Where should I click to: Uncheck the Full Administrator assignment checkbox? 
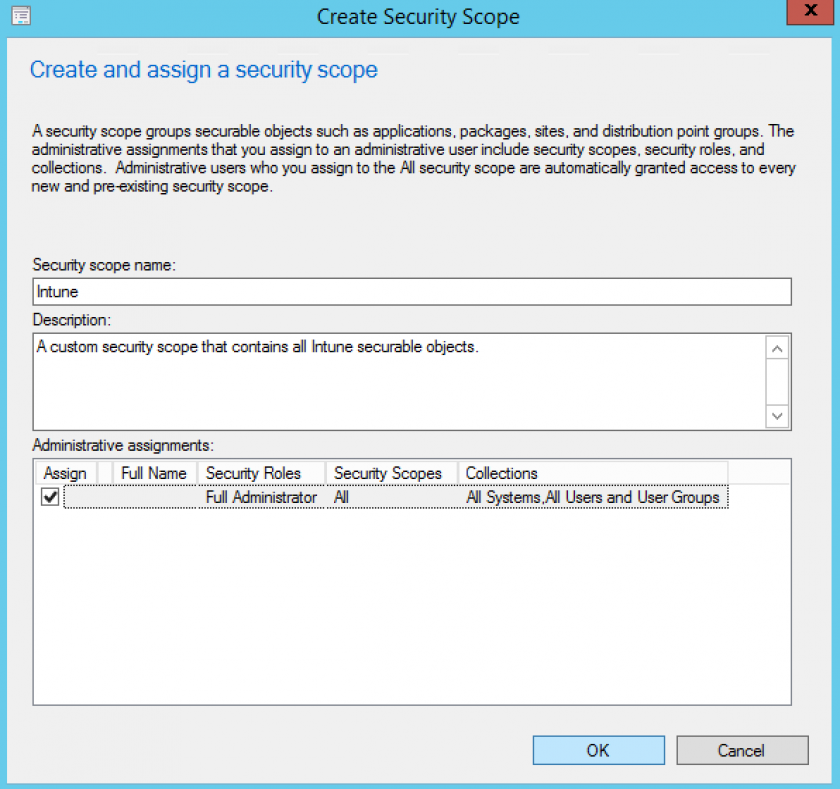click(x=49, y=497)
